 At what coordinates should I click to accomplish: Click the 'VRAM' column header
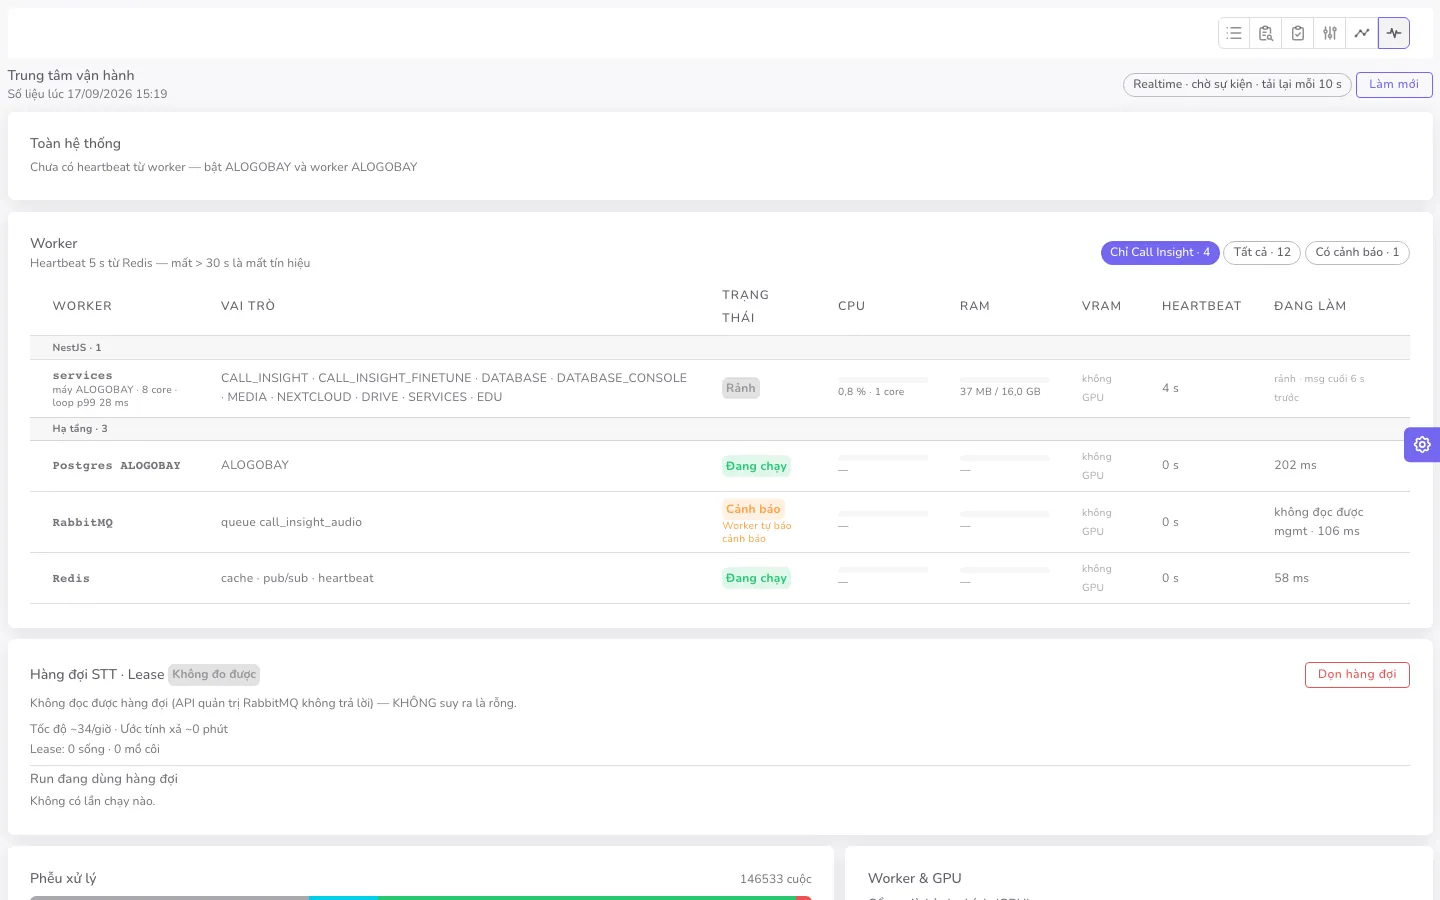[1101, 306]
